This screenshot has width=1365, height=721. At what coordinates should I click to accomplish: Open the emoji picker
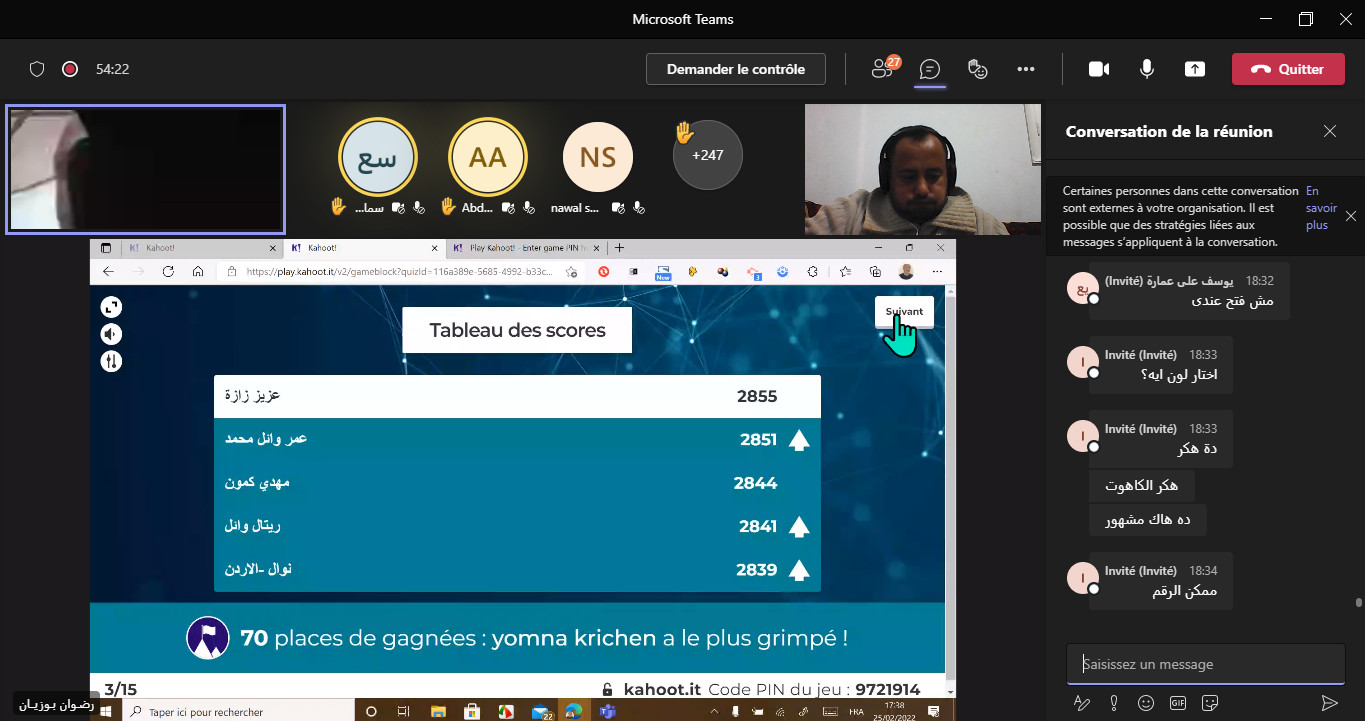coord(1146,703)
